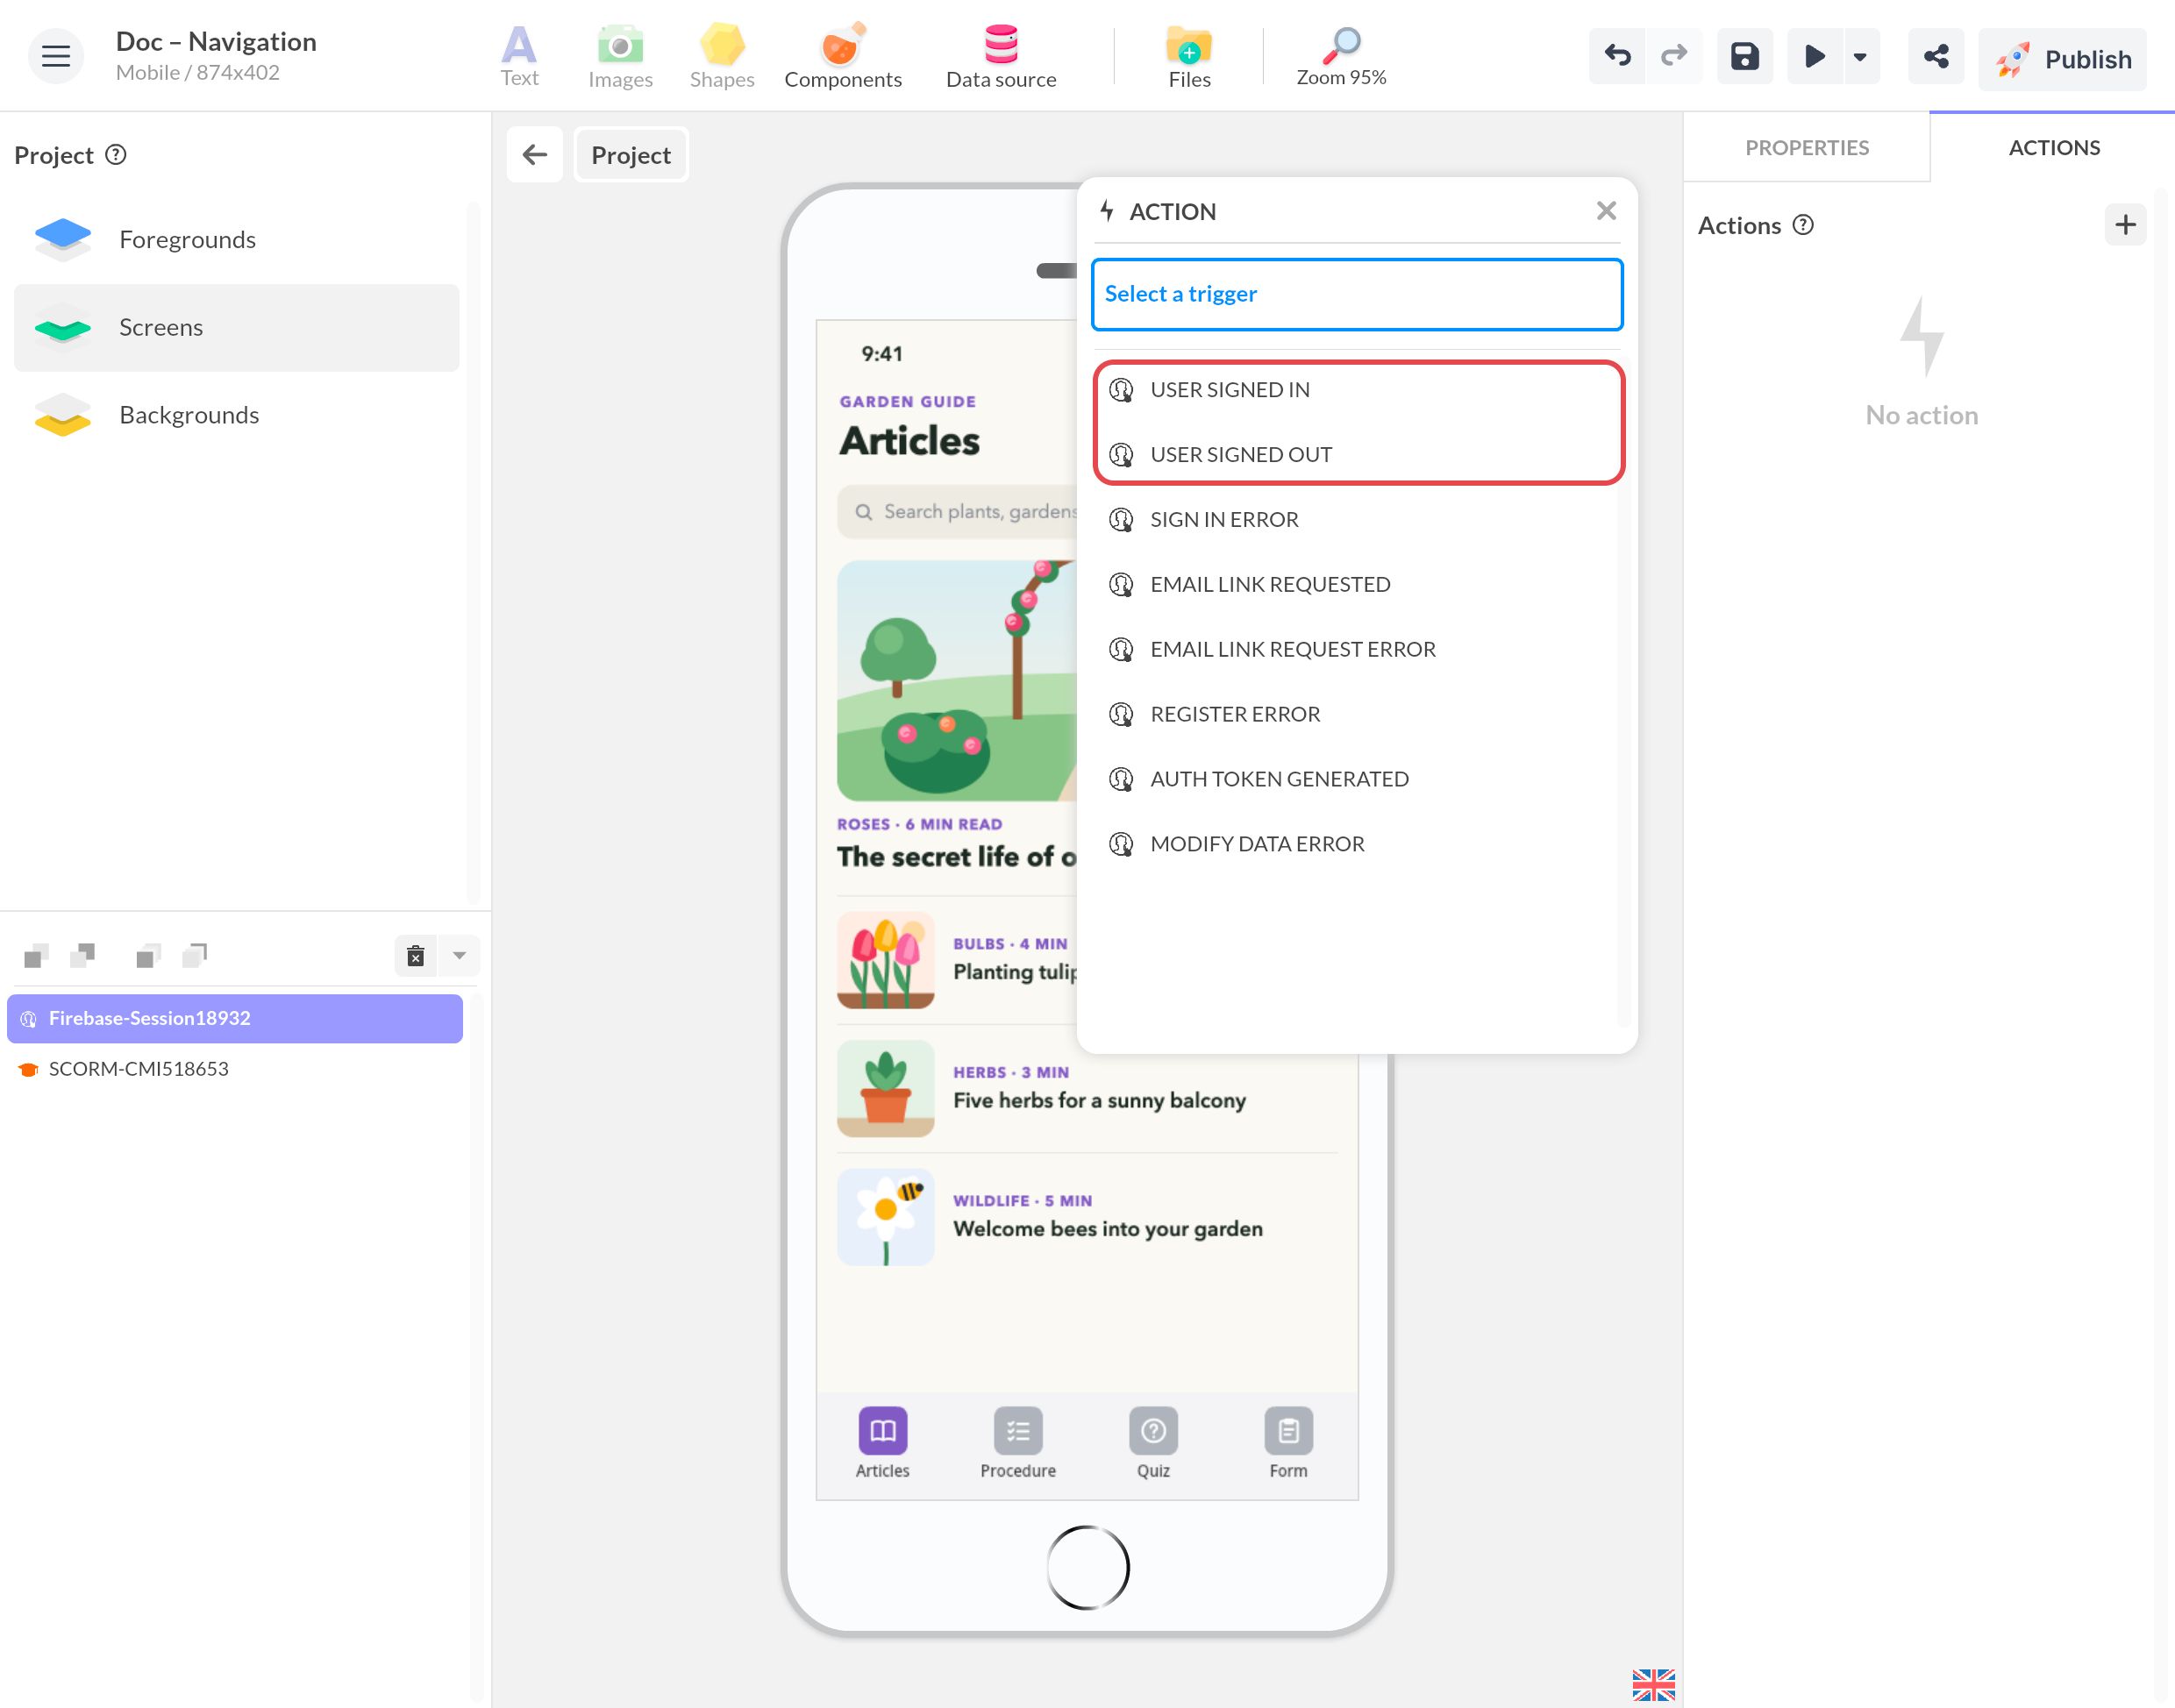Redo the last change

[1674, 56]
